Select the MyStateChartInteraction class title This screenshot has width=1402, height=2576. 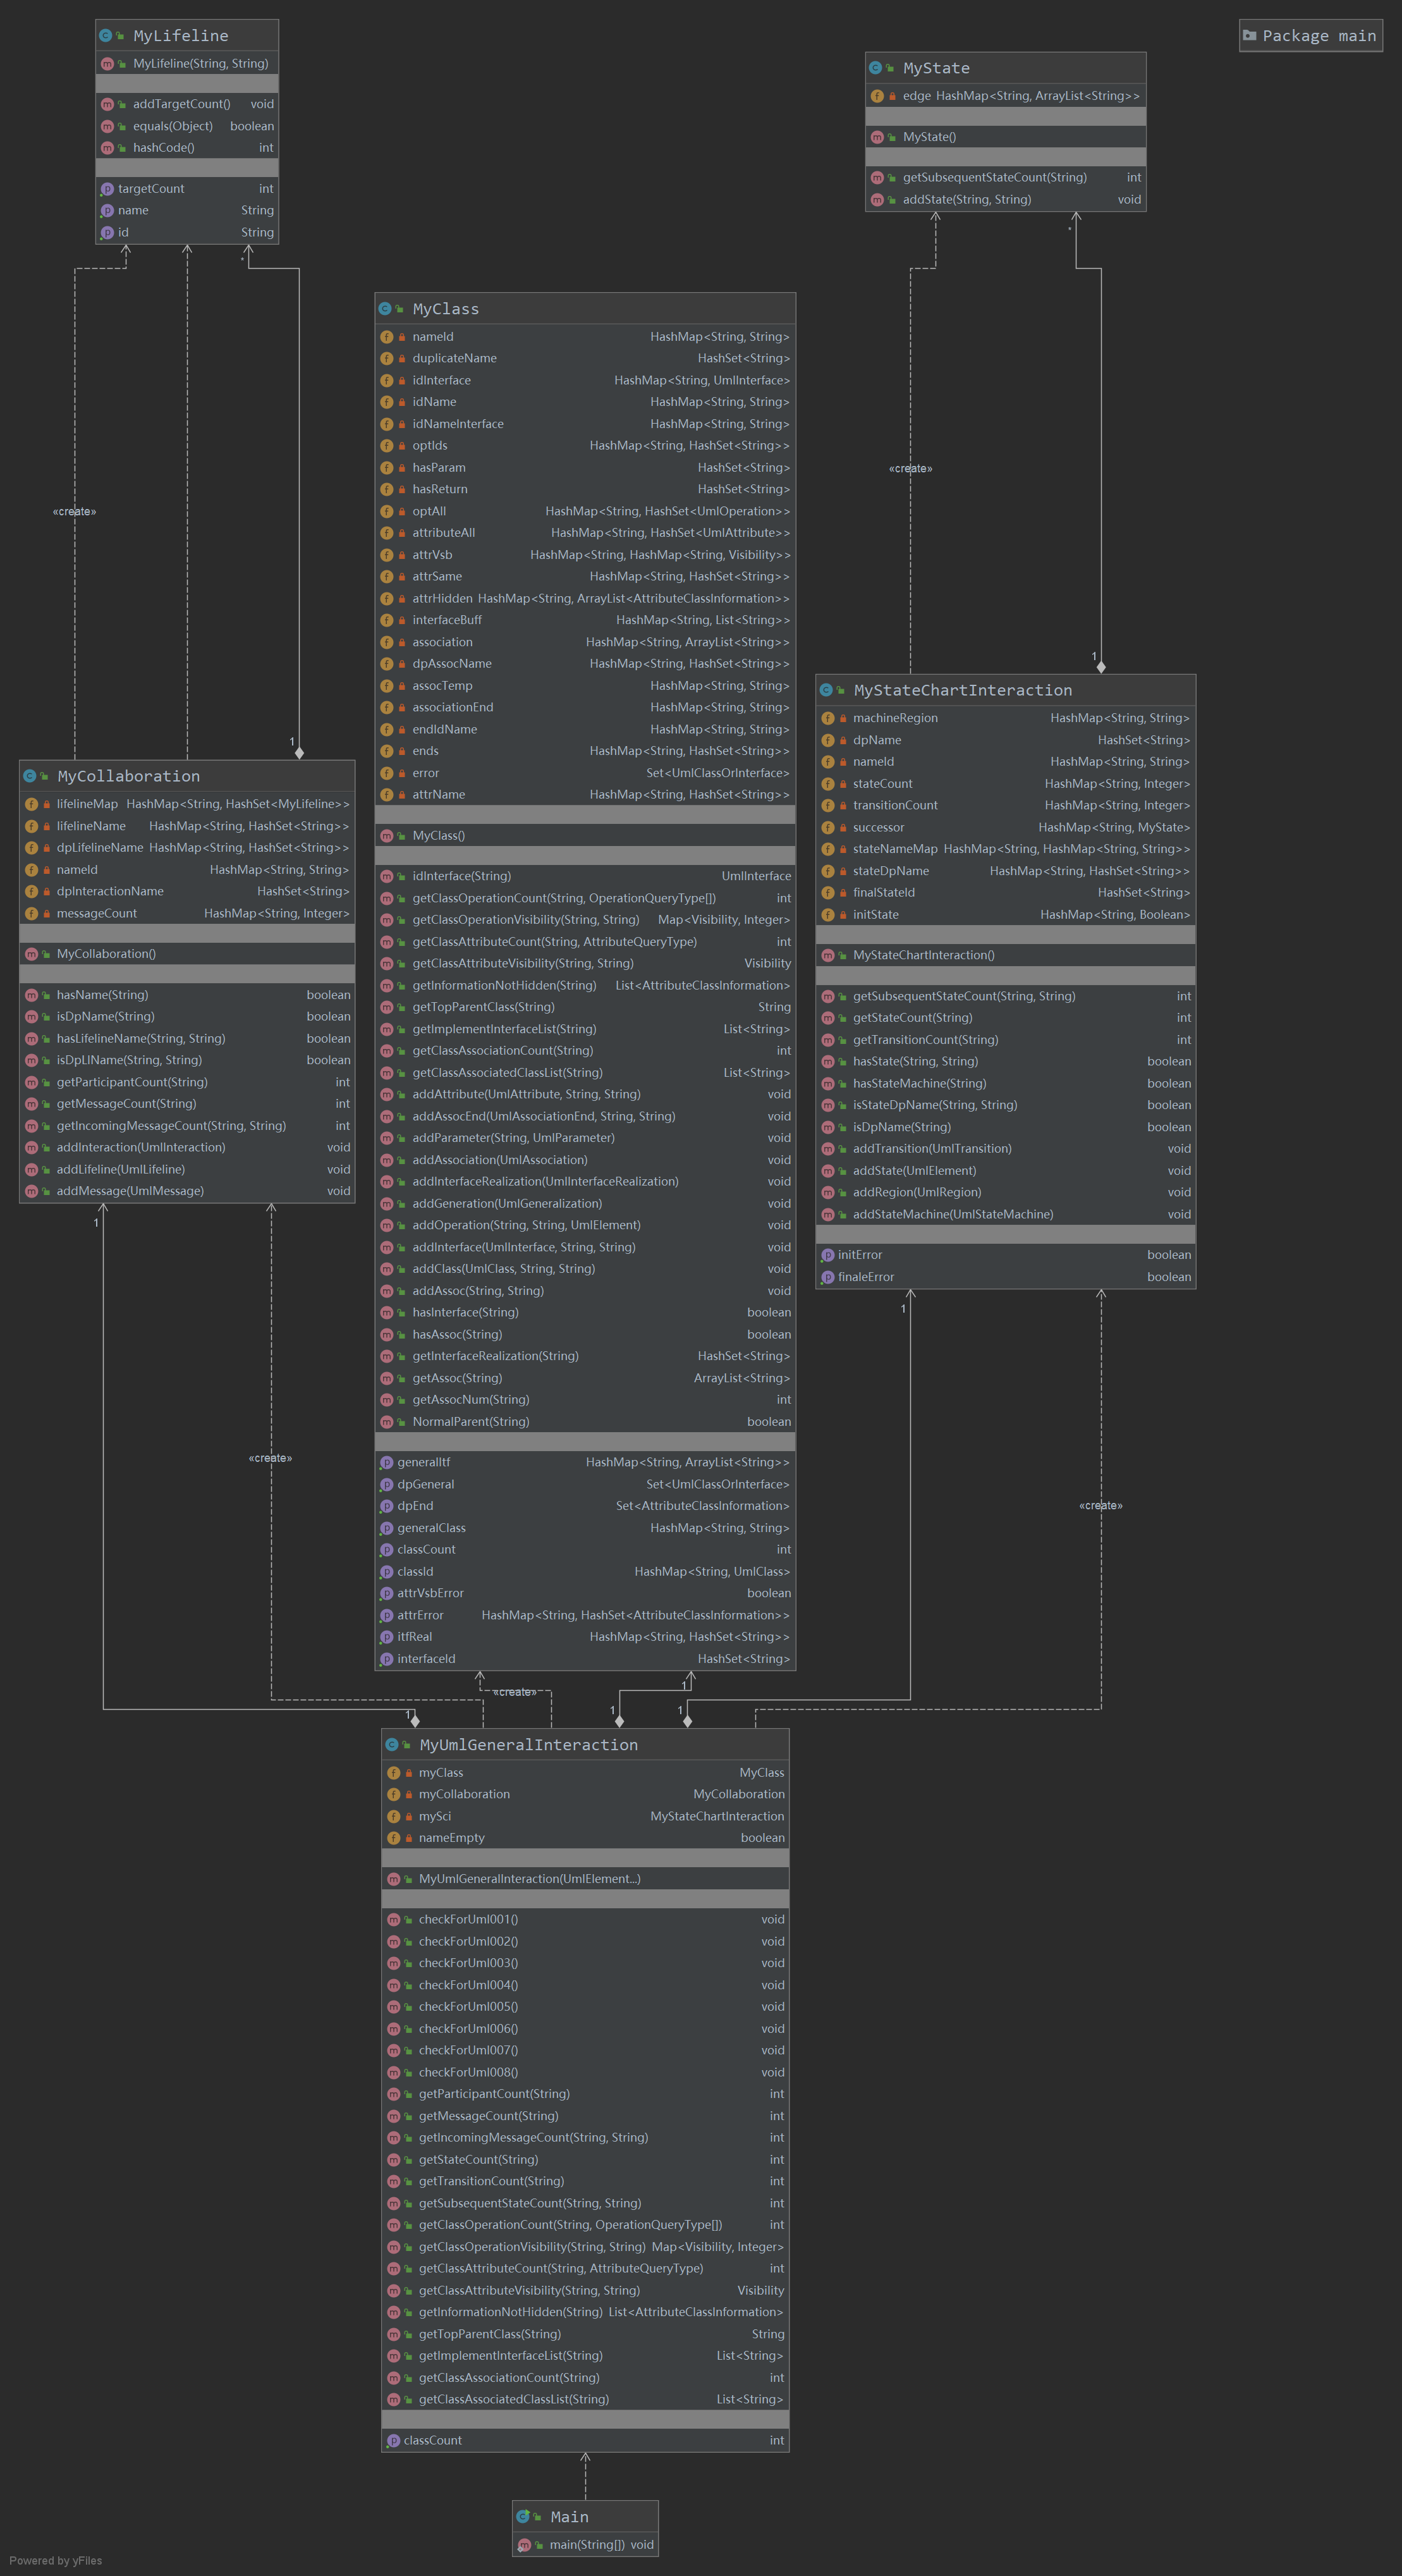pos(962,690)
